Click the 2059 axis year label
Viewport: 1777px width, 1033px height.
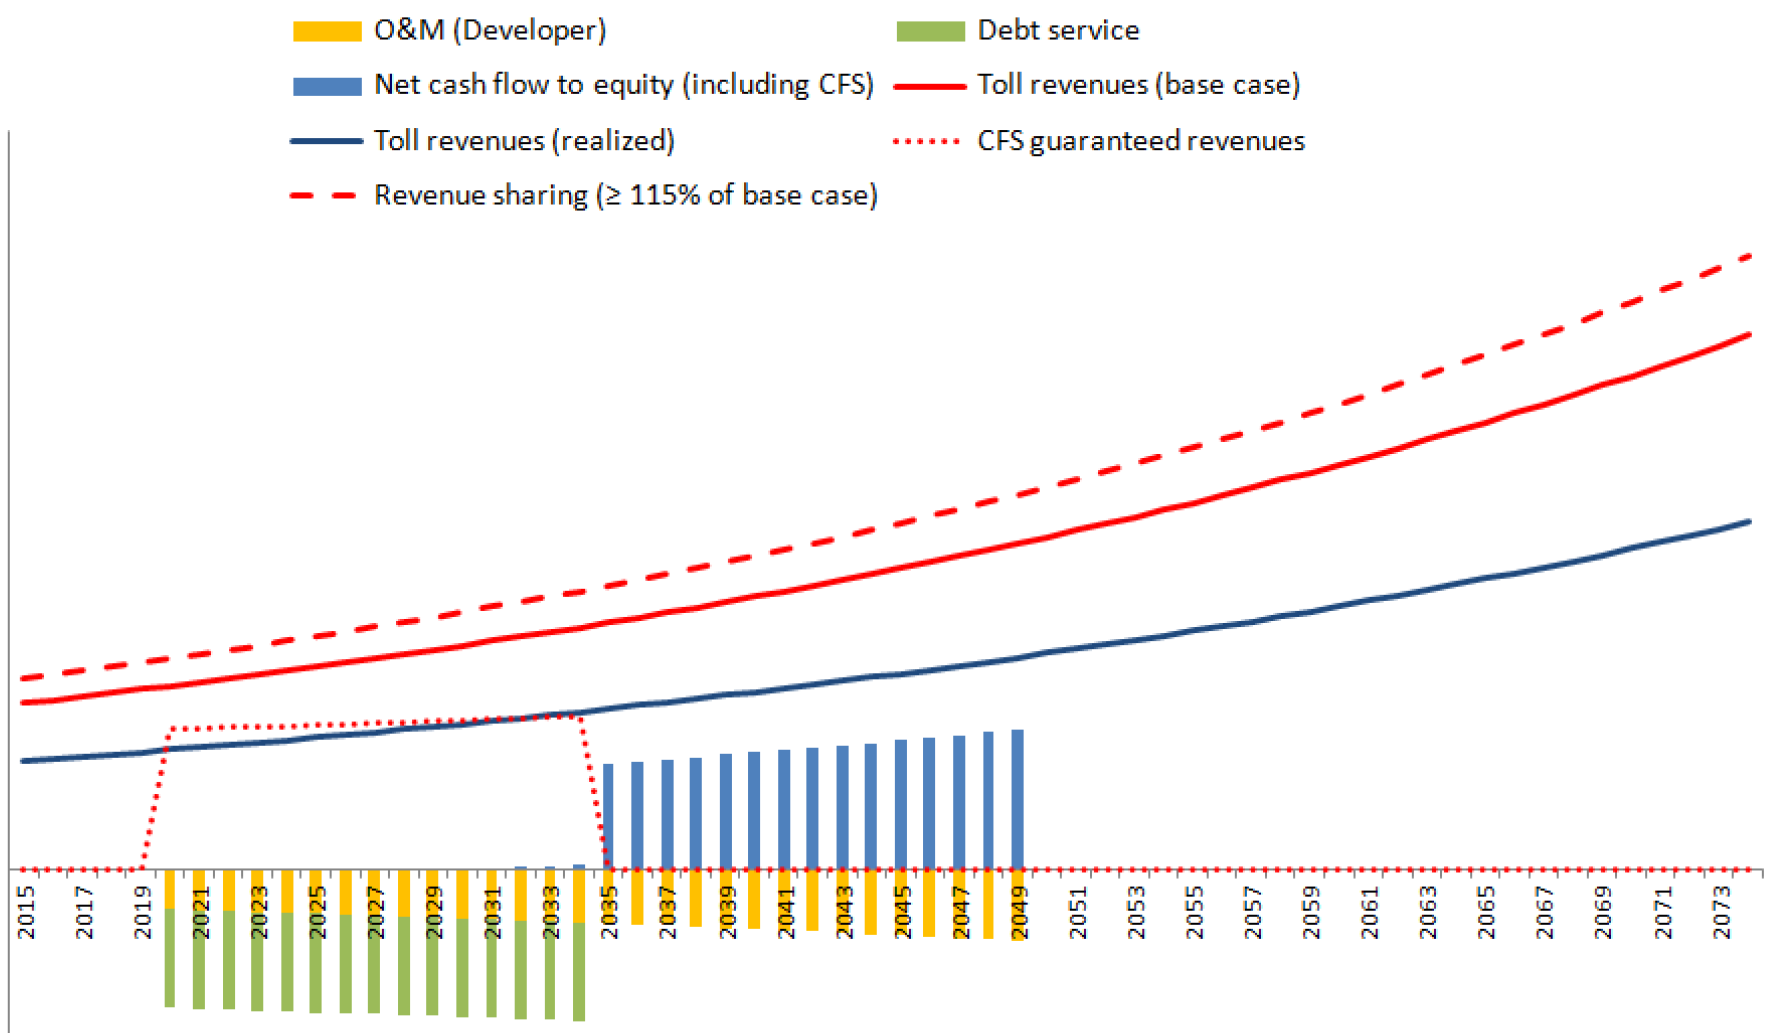[1311, 913]
